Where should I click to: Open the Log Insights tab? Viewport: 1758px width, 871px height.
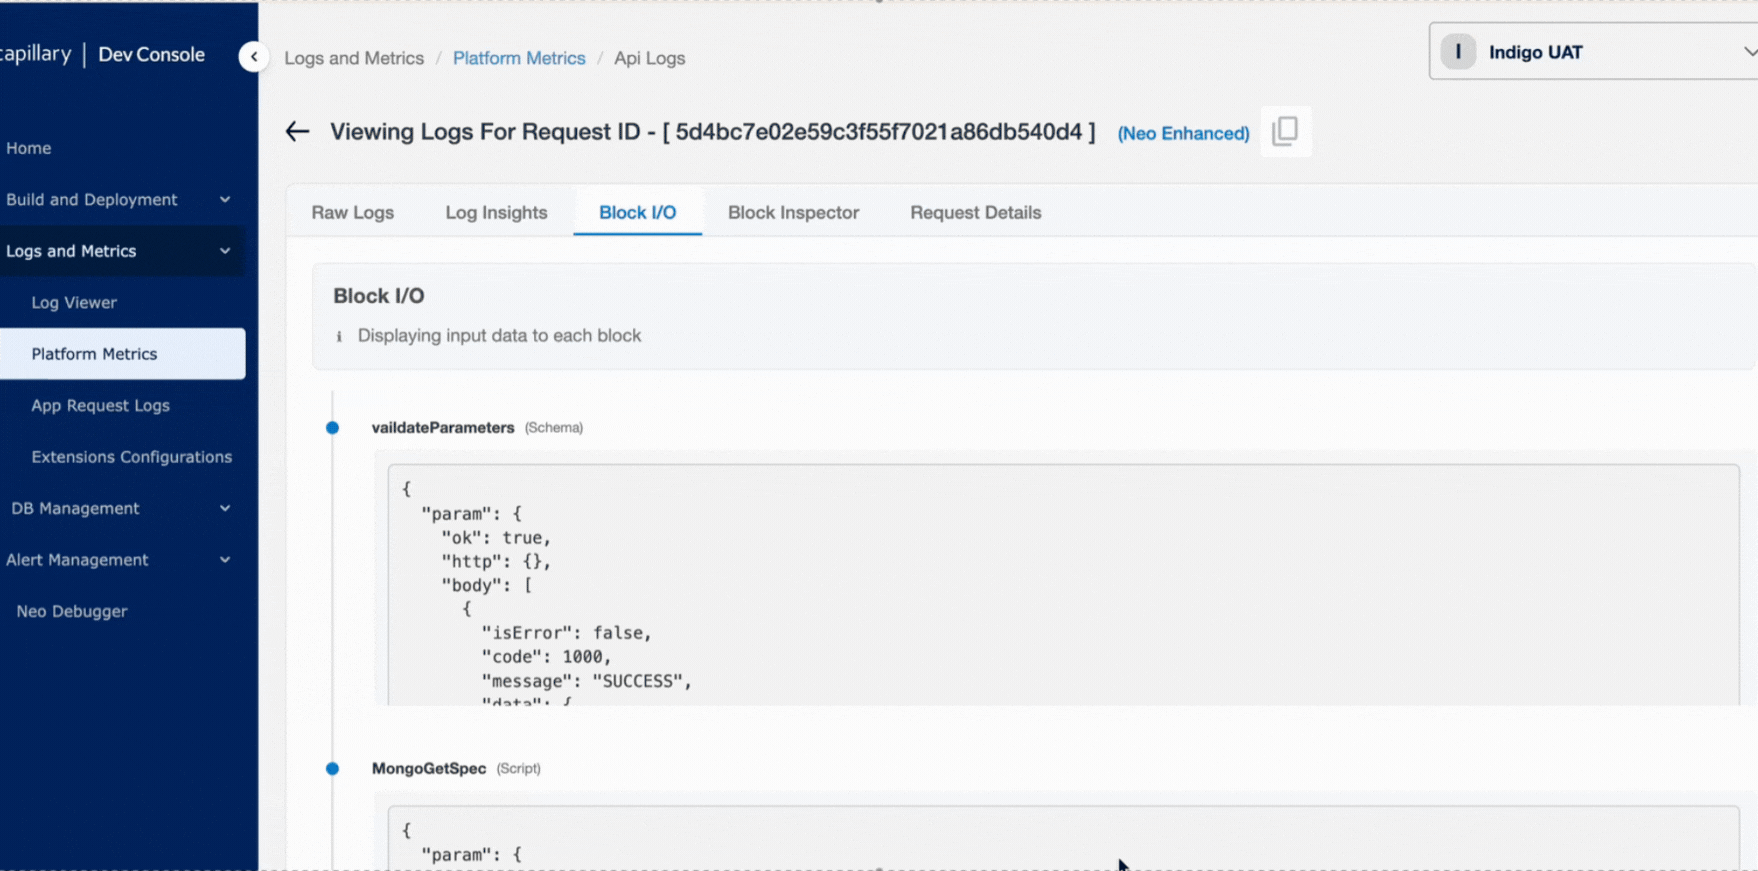tap(496, 212)
